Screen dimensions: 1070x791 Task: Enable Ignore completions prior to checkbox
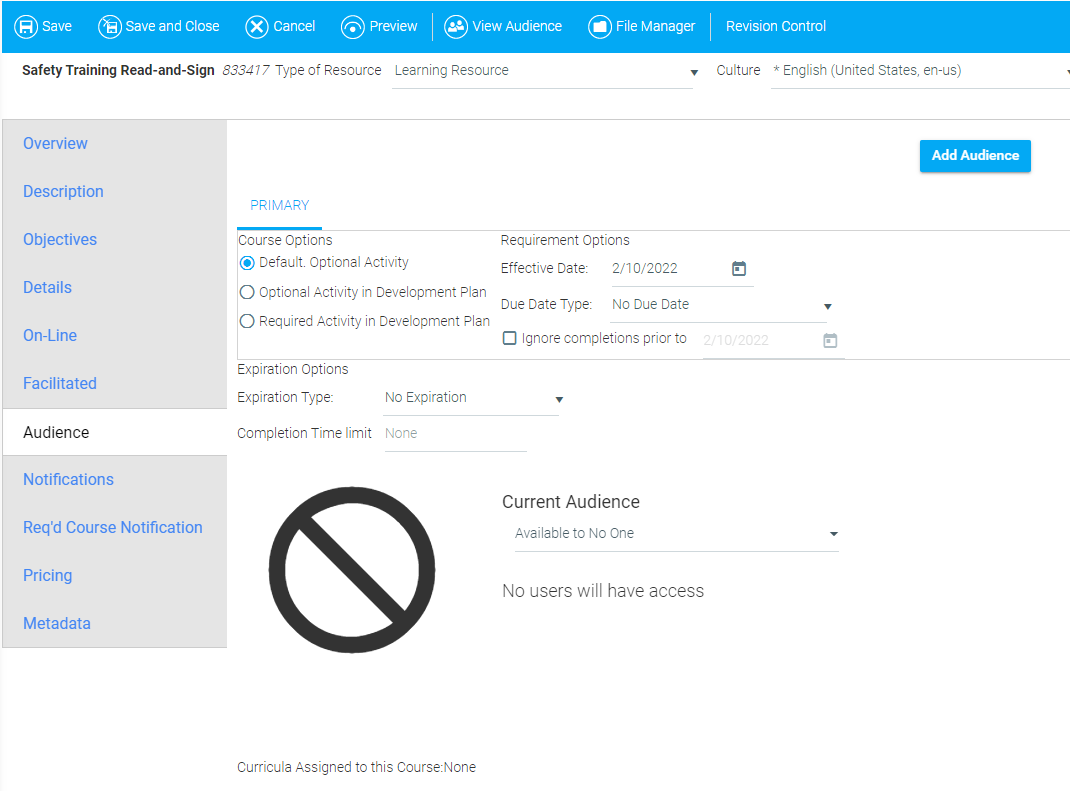[510, 338]
